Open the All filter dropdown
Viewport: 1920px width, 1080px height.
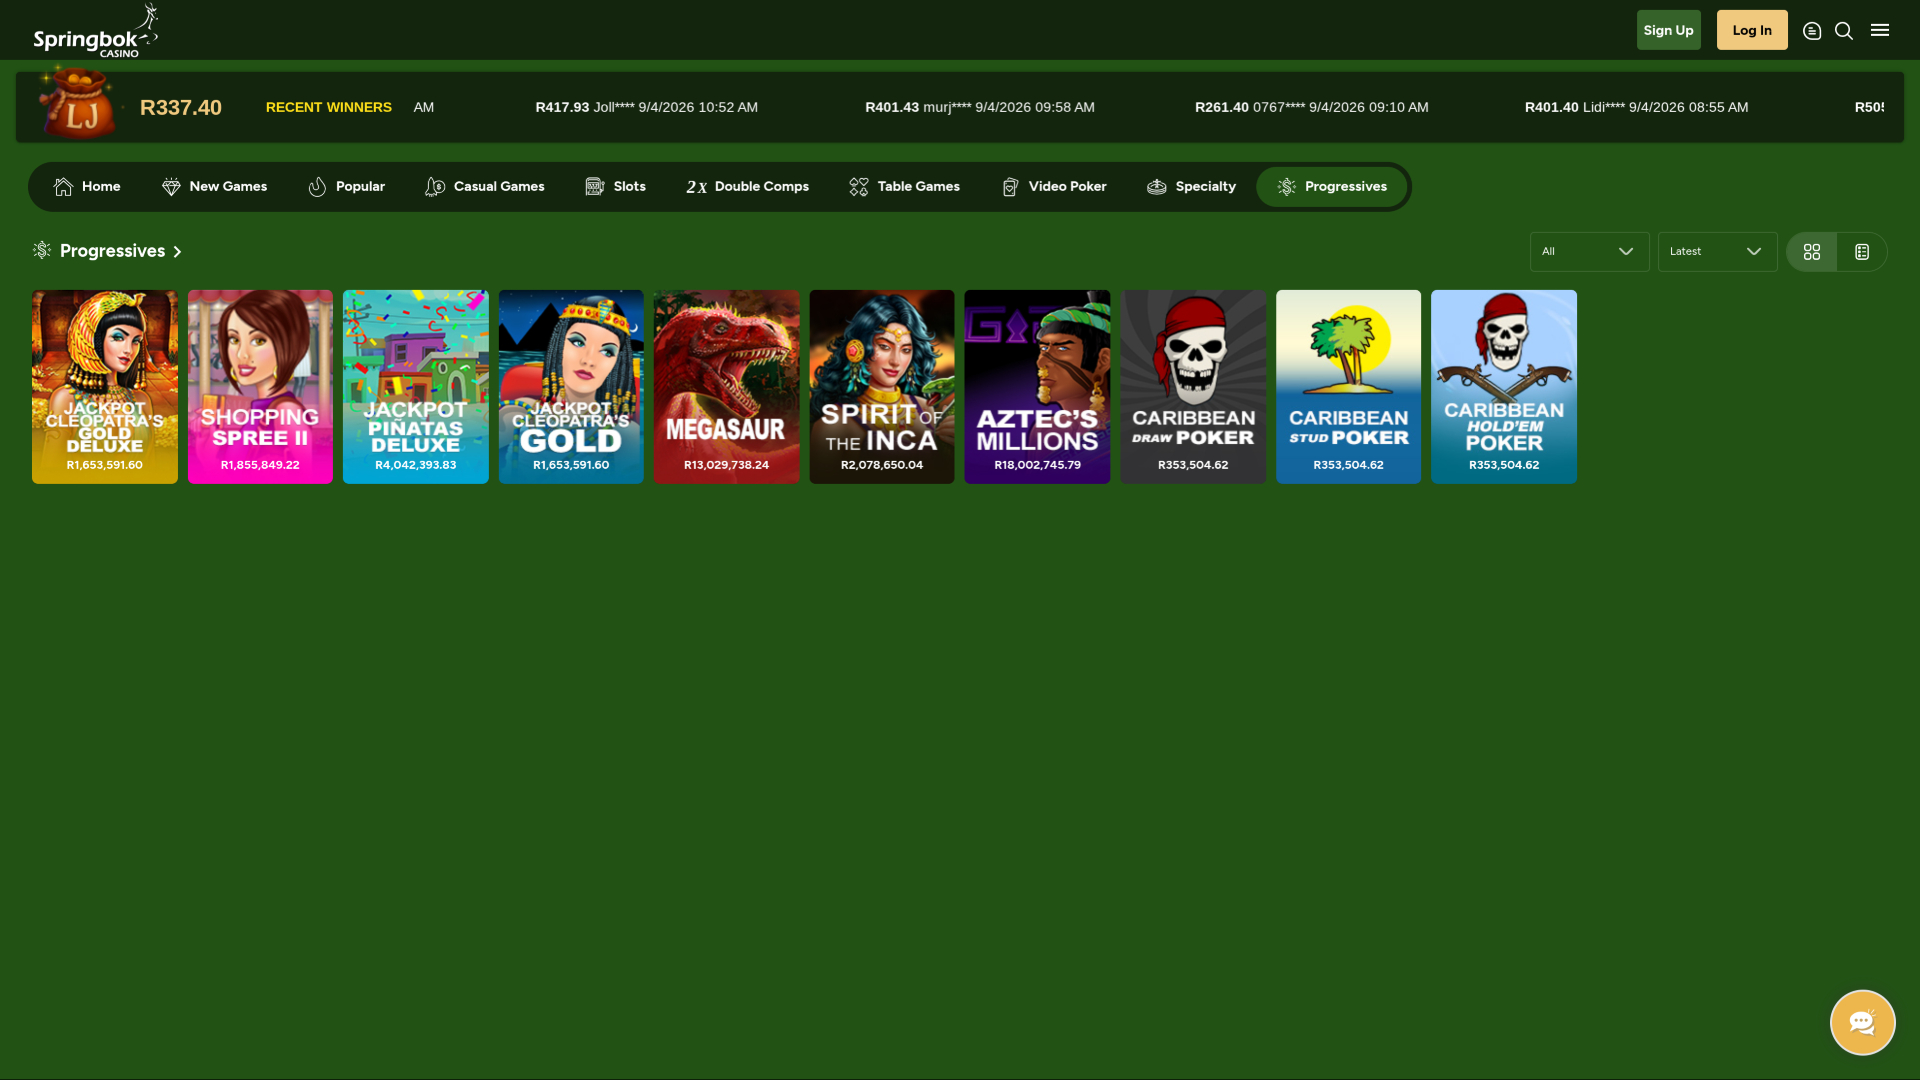(1589, 252)
